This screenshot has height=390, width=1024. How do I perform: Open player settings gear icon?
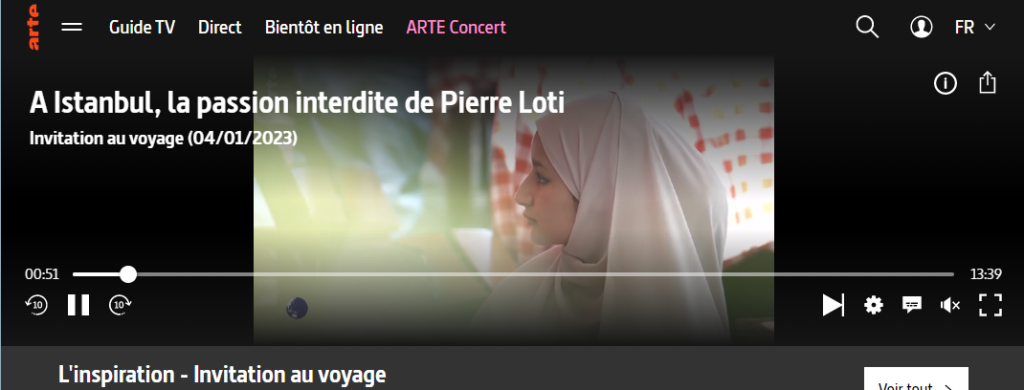click(x=873, y=305)
